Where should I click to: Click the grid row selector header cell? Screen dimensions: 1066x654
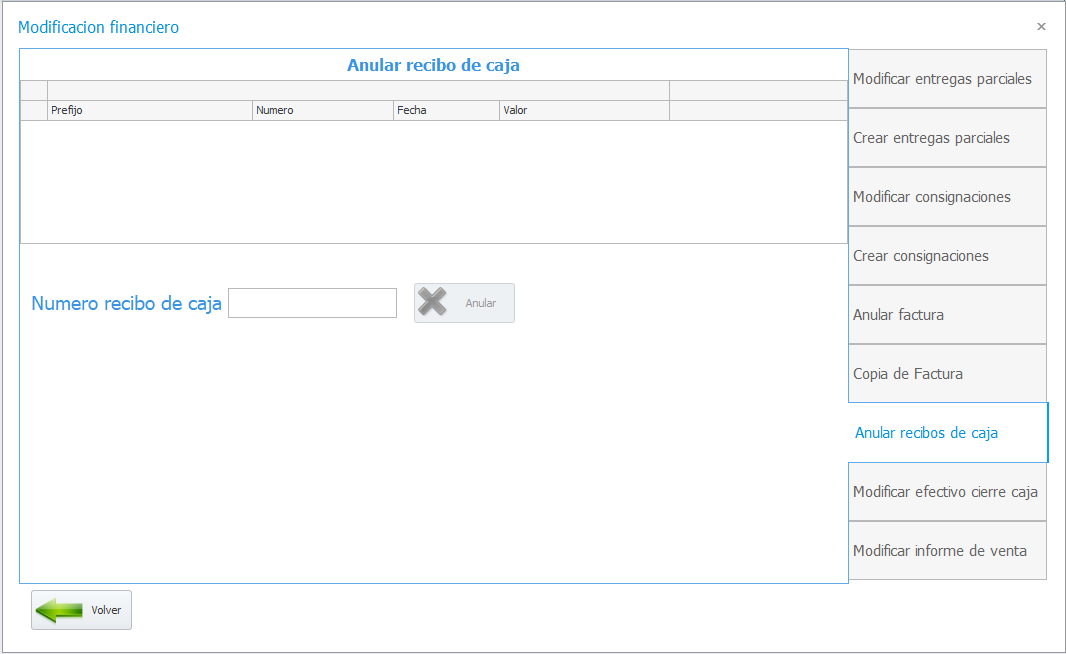pyautogui.click(x=34, y=110)
